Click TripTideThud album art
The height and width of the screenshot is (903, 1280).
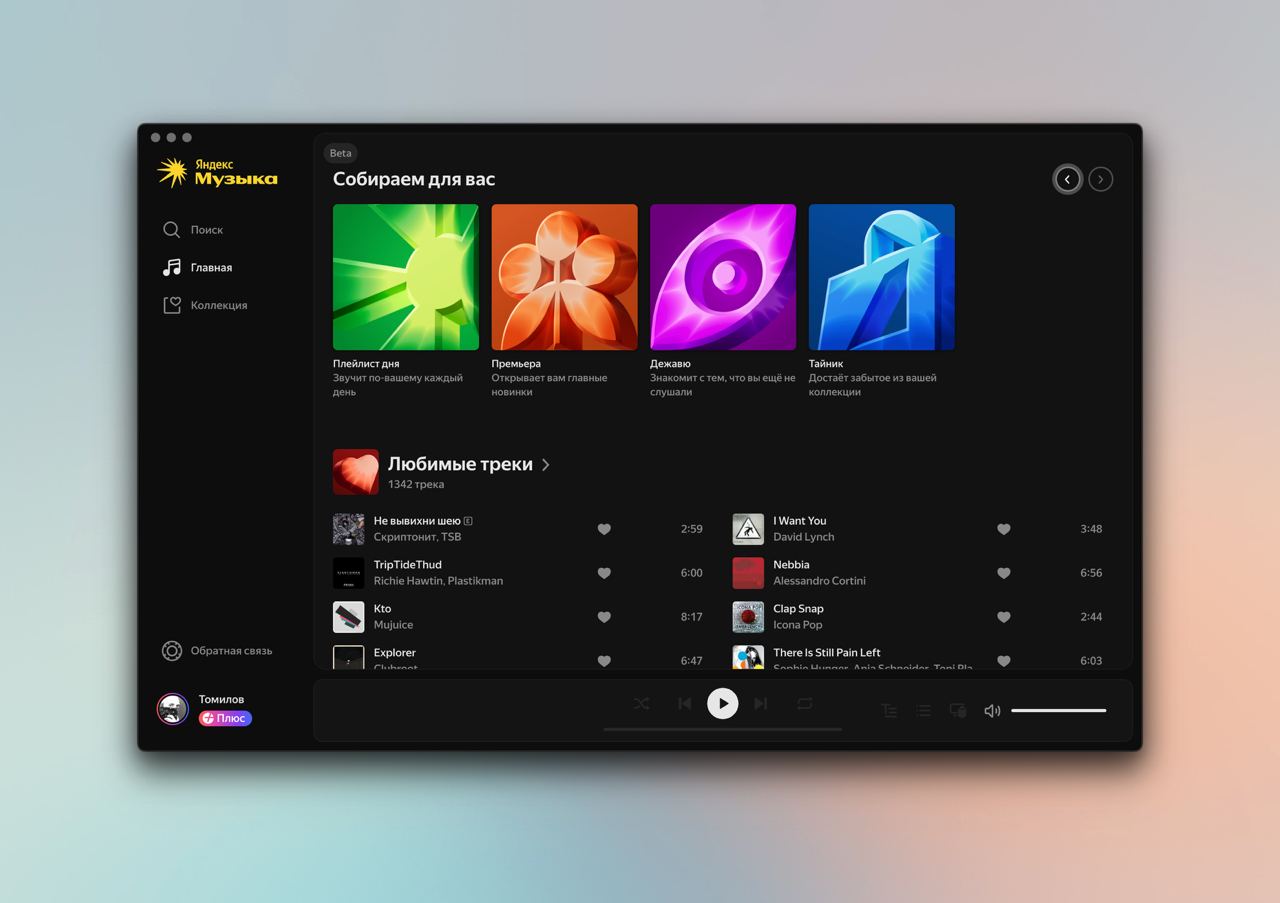348,573
